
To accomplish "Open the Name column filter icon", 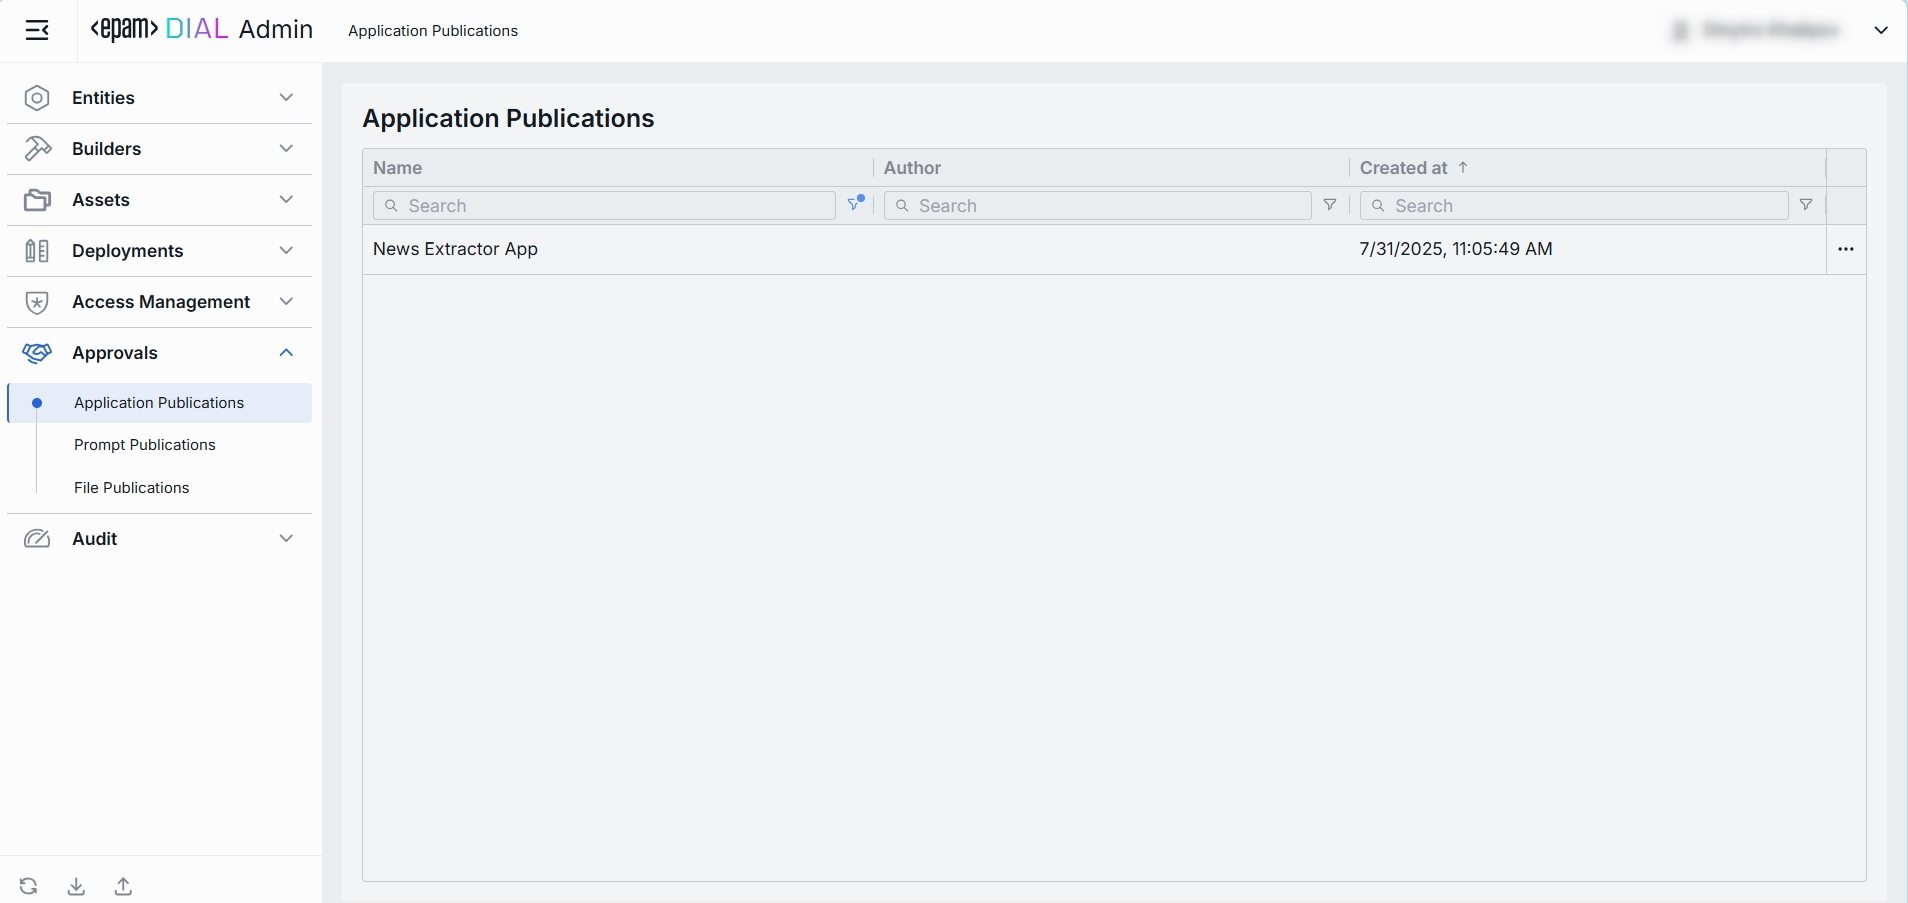I will [856, 204].
